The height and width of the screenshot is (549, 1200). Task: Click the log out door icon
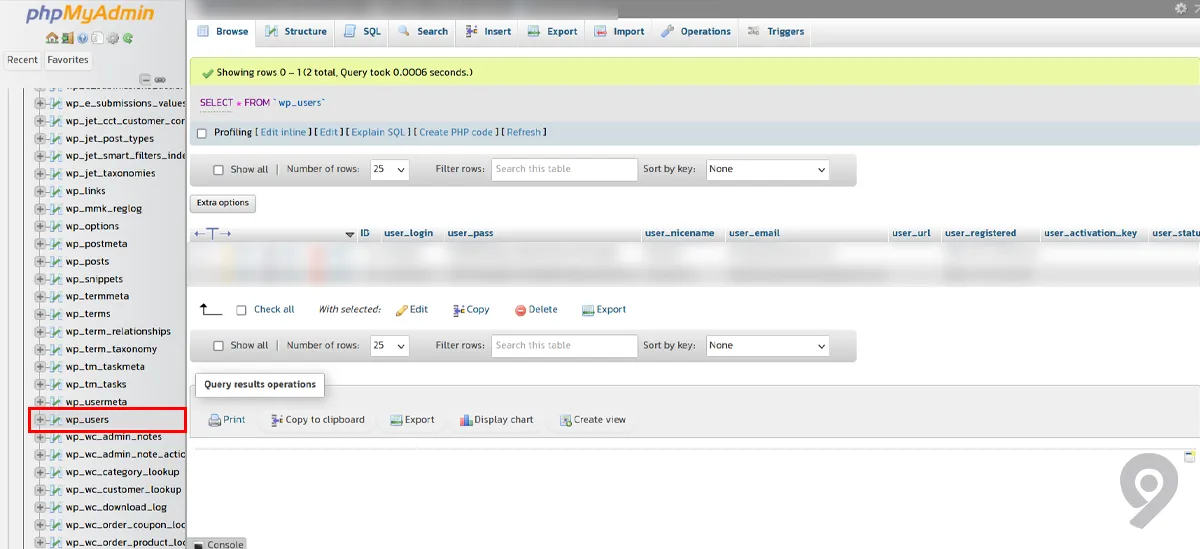pos(67,39)
